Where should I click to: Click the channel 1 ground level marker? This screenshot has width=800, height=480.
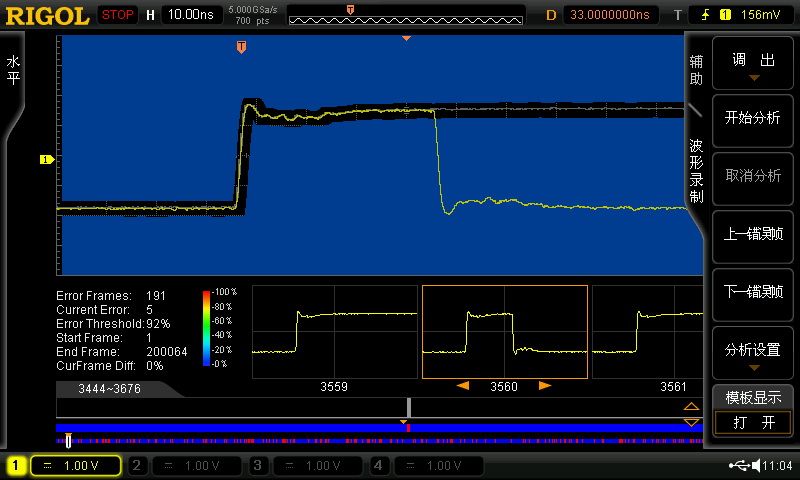tap(45, 160)
